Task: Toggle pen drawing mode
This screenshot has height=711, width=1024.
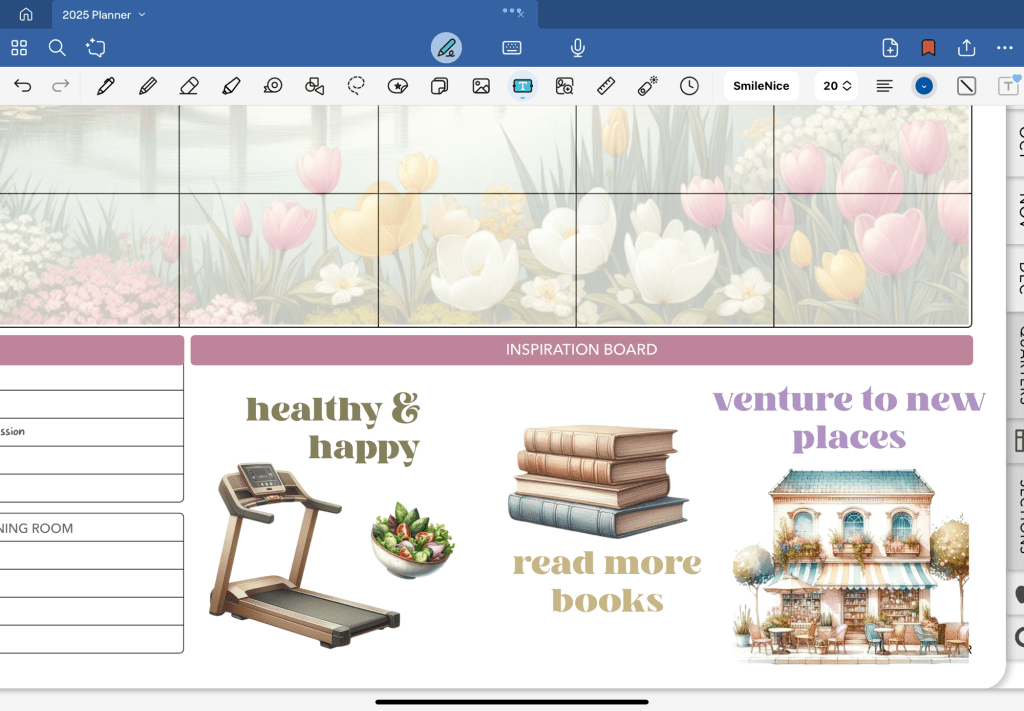Action: (x=446, y=48)
